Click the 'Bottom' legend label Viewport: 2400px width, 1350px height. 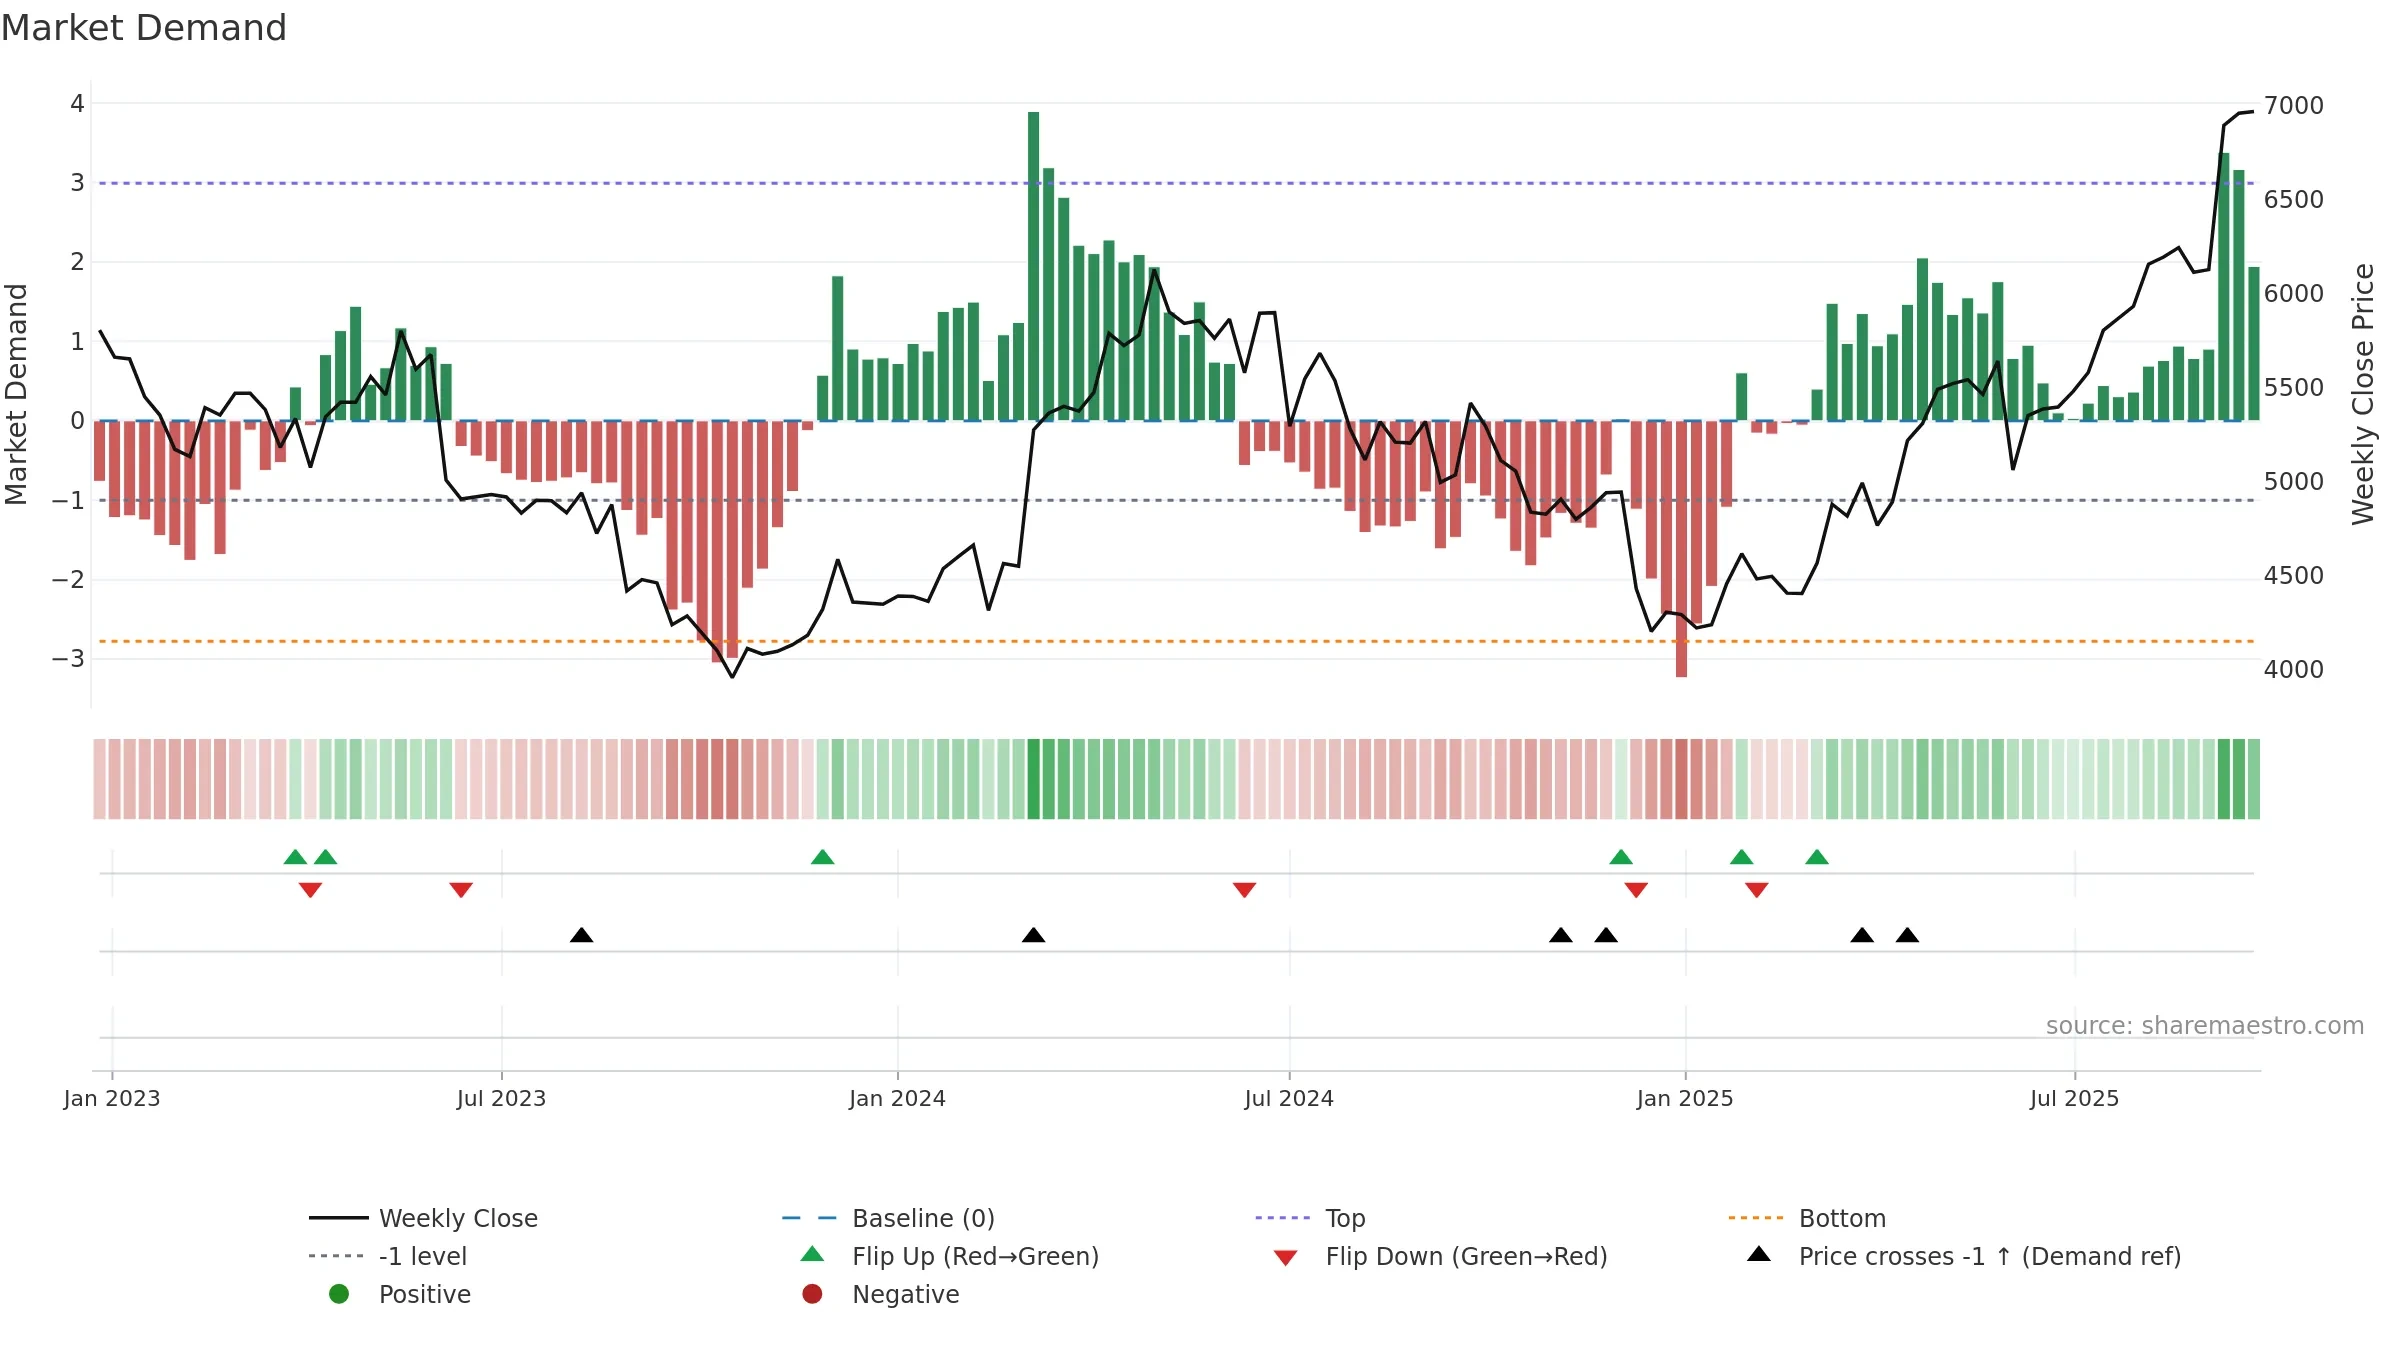(1842, 1218)
